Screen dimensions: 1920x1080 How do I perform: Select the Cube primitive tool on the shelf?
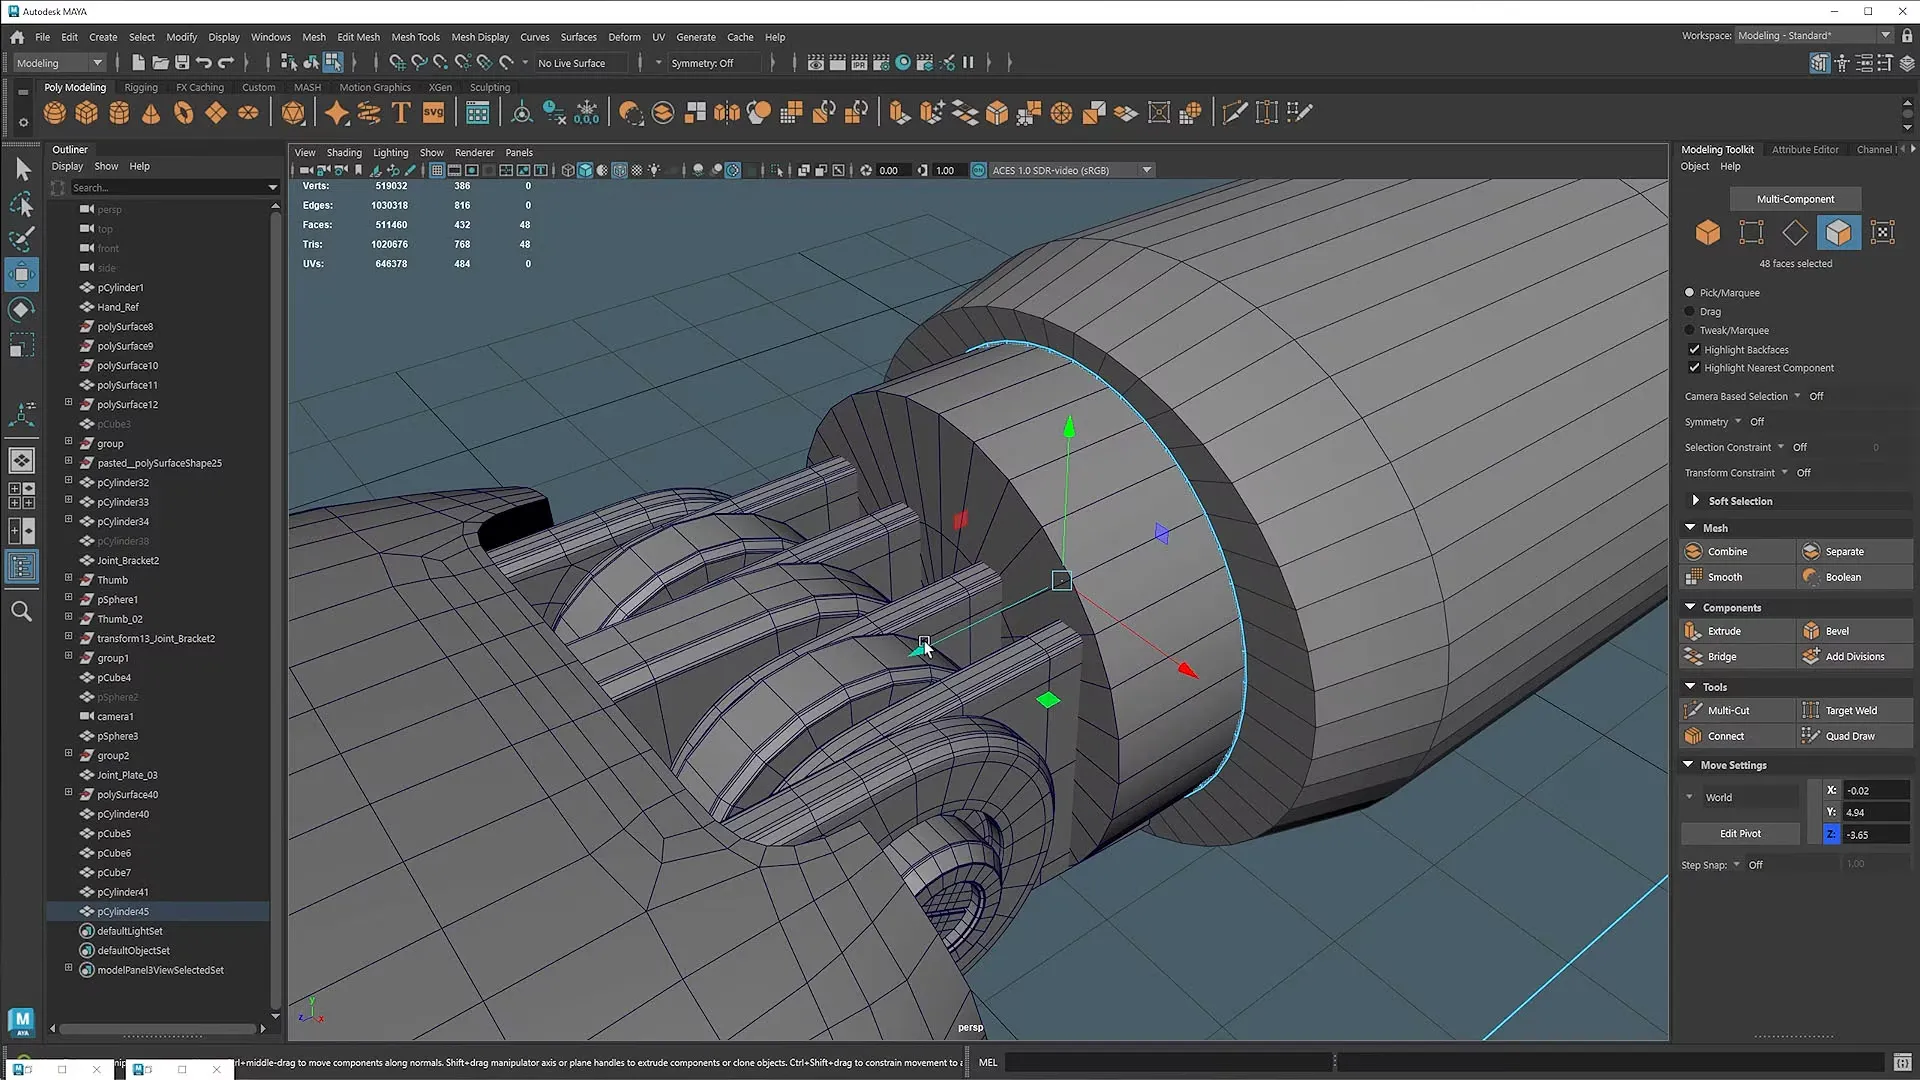[x=86, y=112]
